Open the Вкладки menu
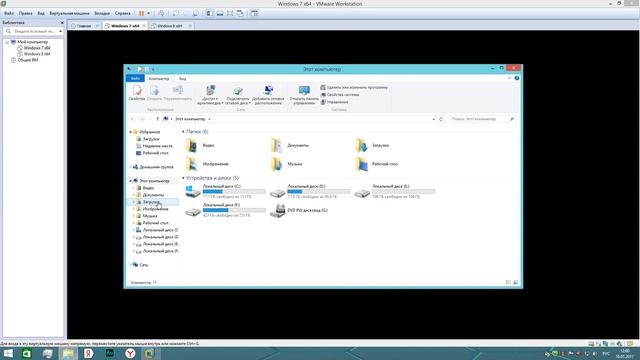The height and width of the screenshot is (360, 640). point(102,13)
